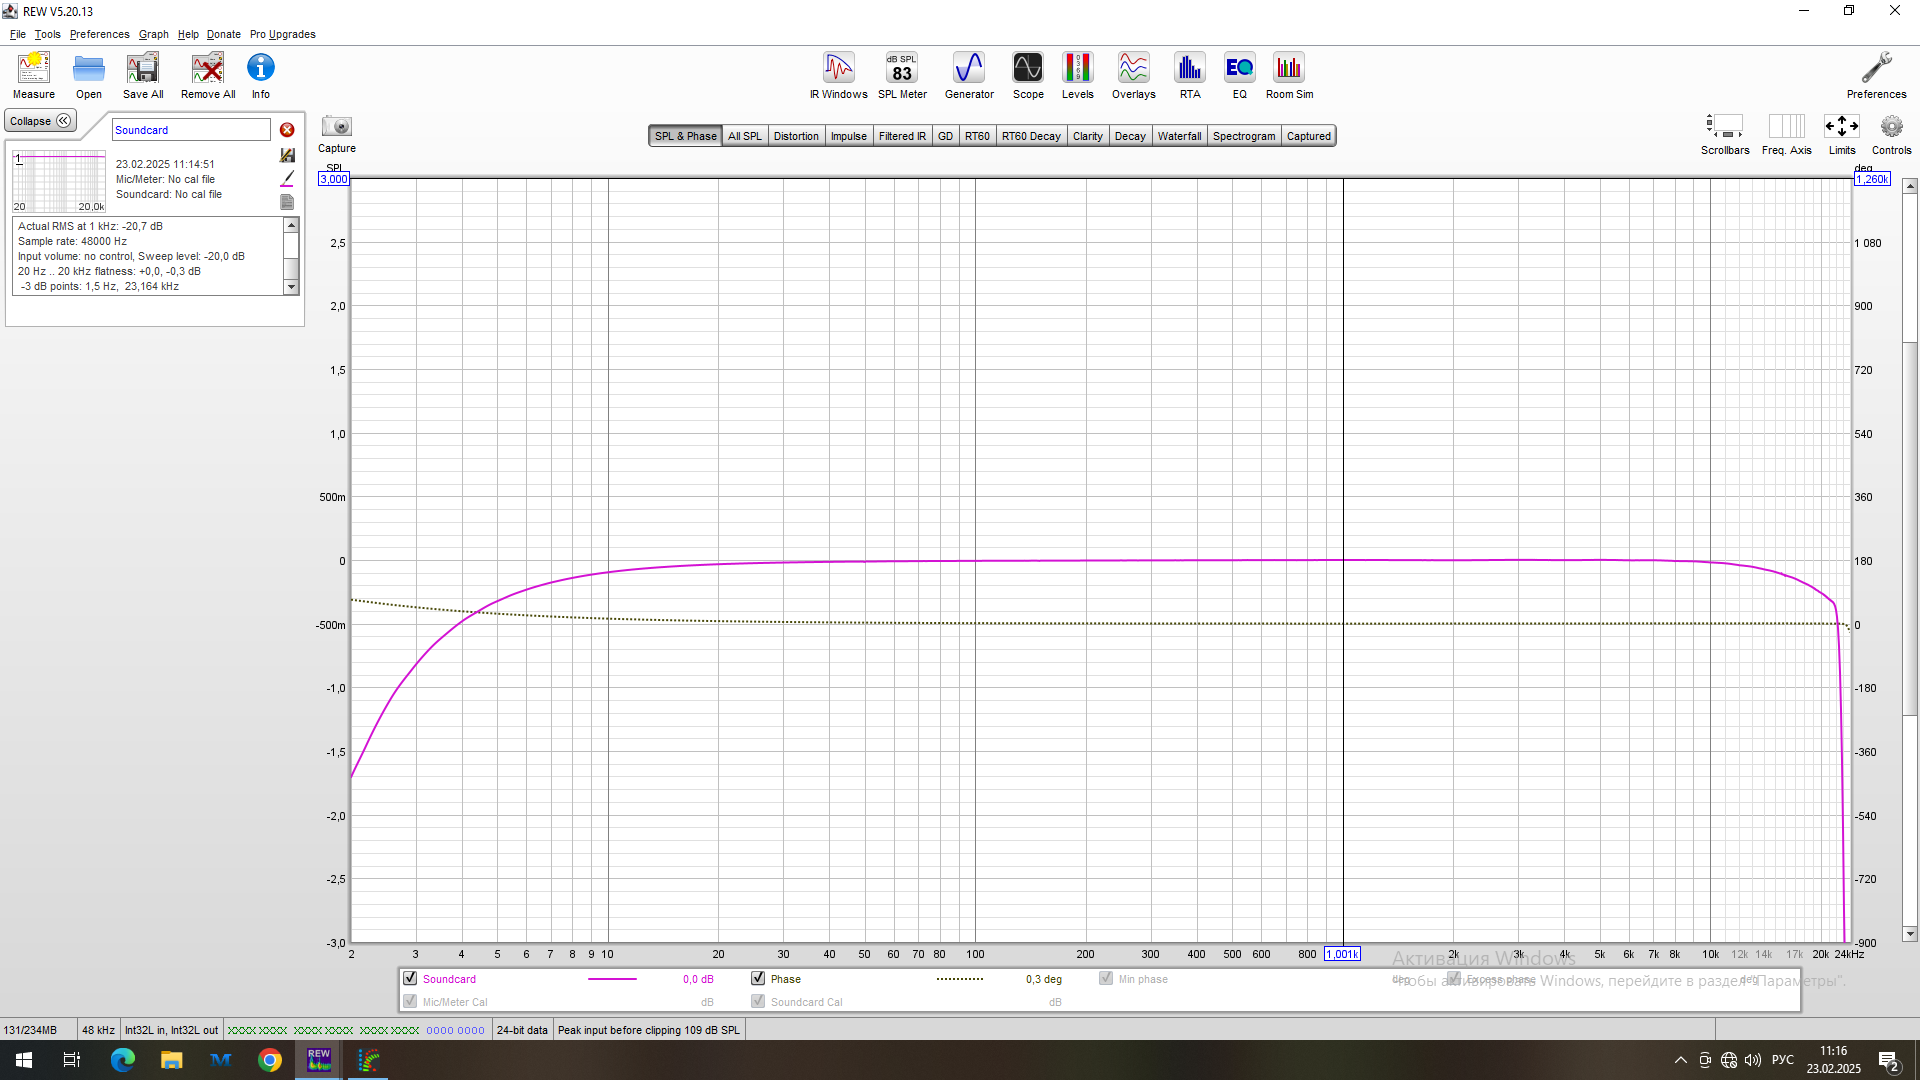Click phase axis top limit 1,260k field
The image size is (1920, 1080).
click(1873, 179)
